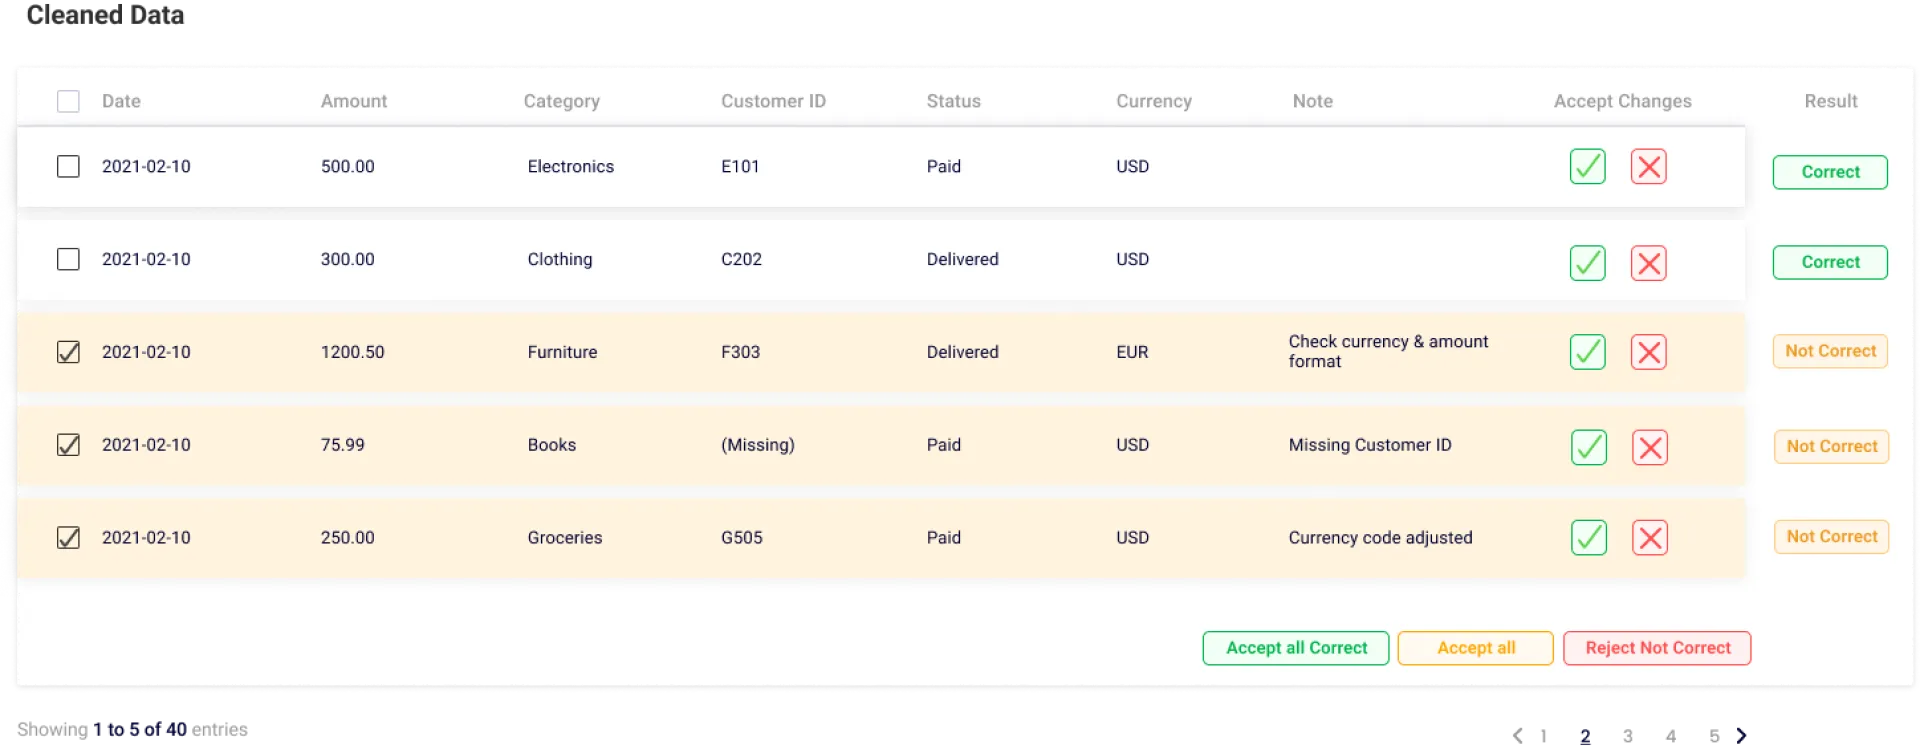Accept changes for the Electronics row
1920x749 pixels.
coord(1587,167)
